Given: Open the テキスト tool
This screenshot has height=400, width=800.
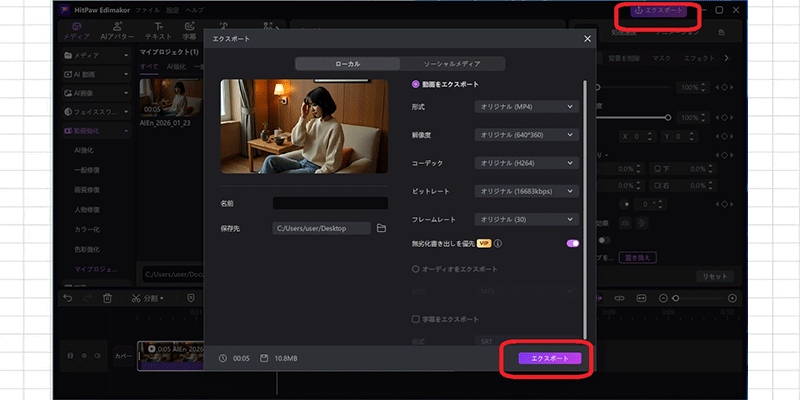Looking at the screenshot, I should (x=159, y=31).
